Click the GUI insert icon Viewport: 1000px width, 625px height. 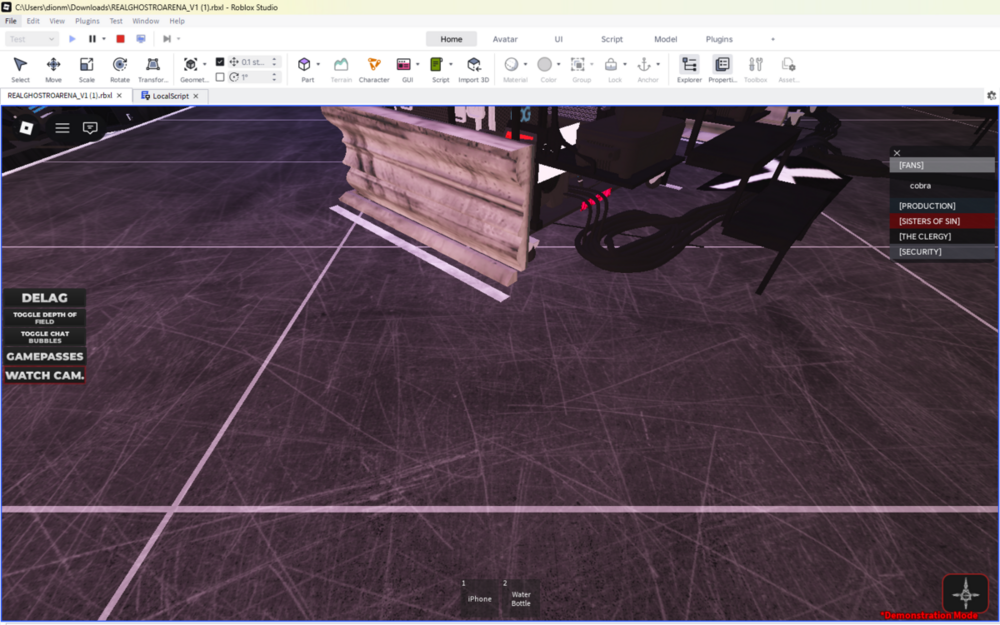[x=404, y=64]
